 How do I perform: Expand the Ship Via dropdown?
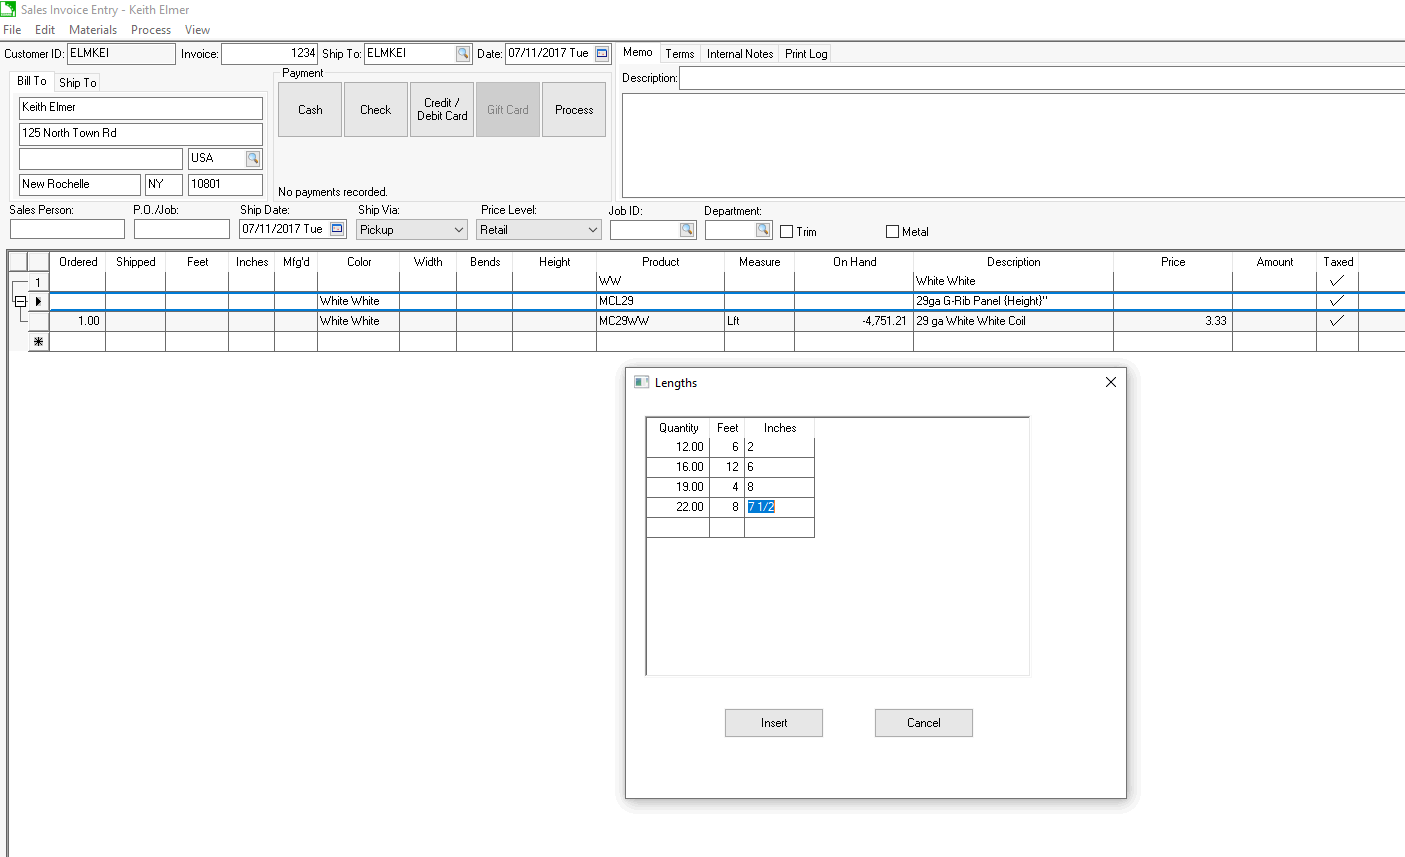459,230
